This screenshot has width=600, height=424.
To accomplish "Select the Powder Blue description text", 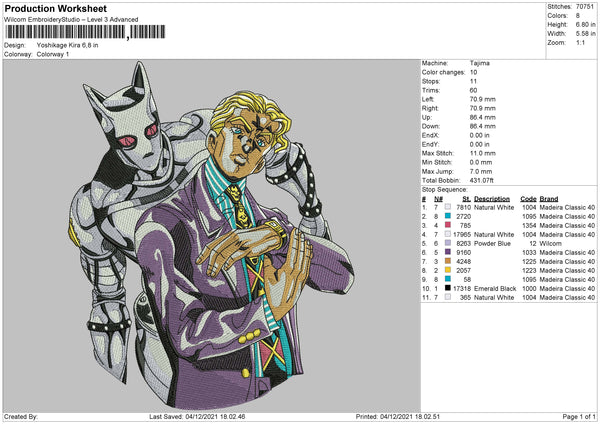I will tap(492, 243).
